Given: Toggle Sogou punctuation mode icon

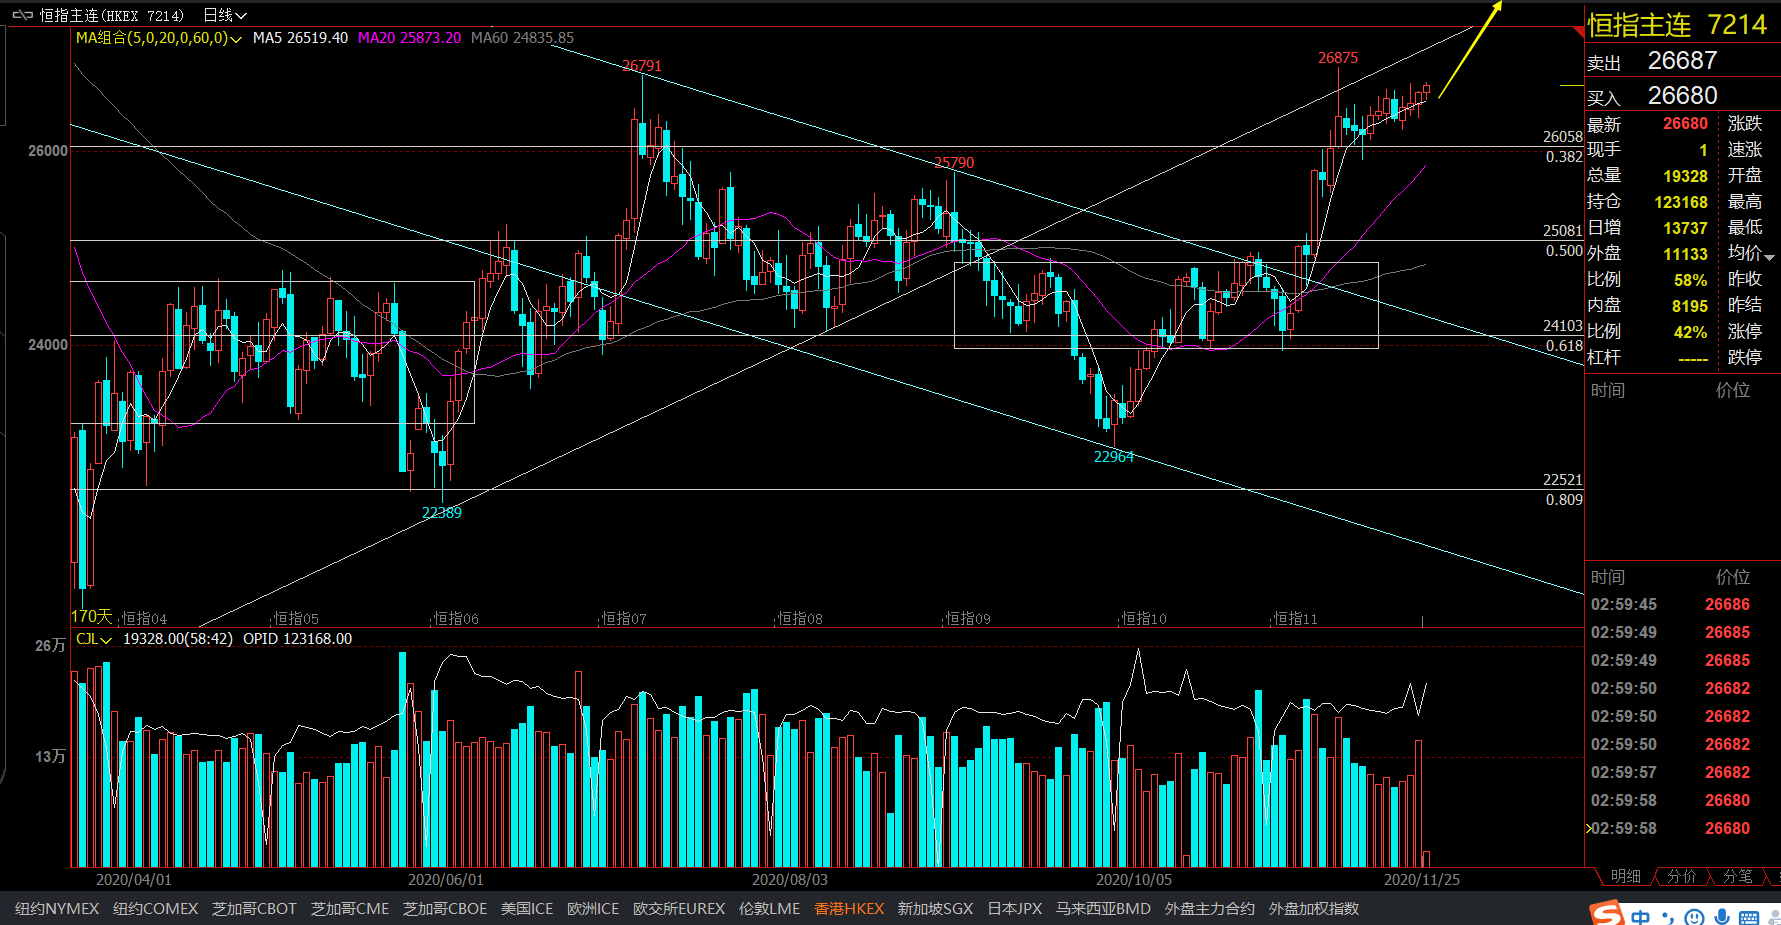Looking at the screenshot, I should [1667, 917].
